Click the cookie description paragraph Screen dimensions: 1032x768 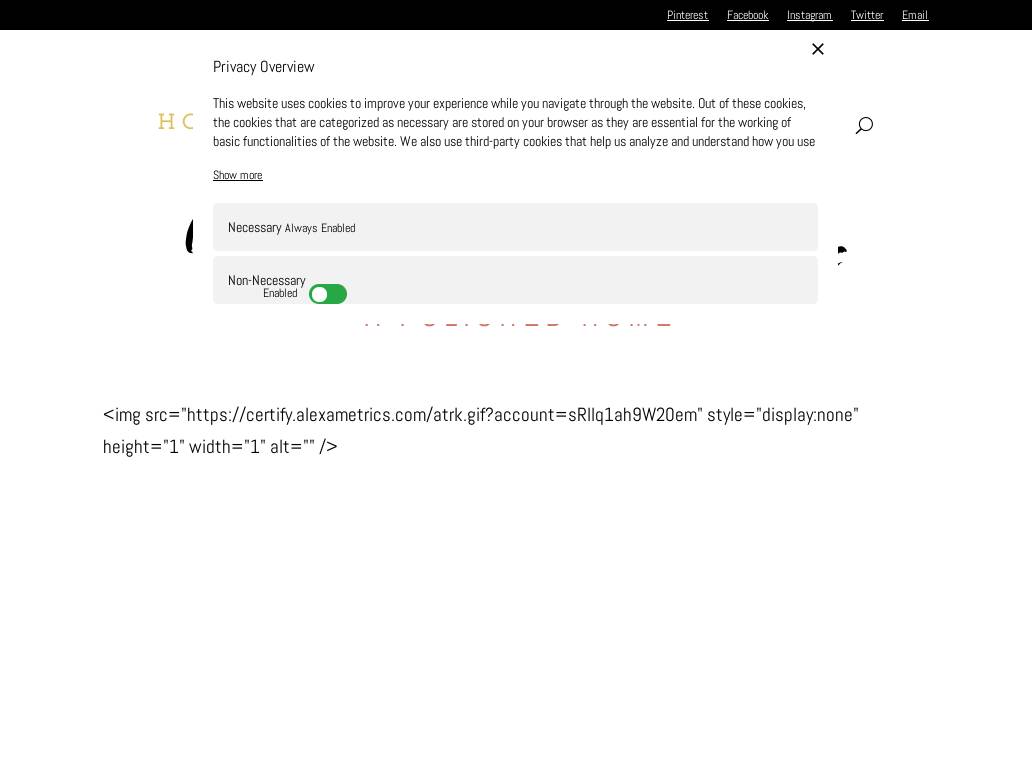514,122
